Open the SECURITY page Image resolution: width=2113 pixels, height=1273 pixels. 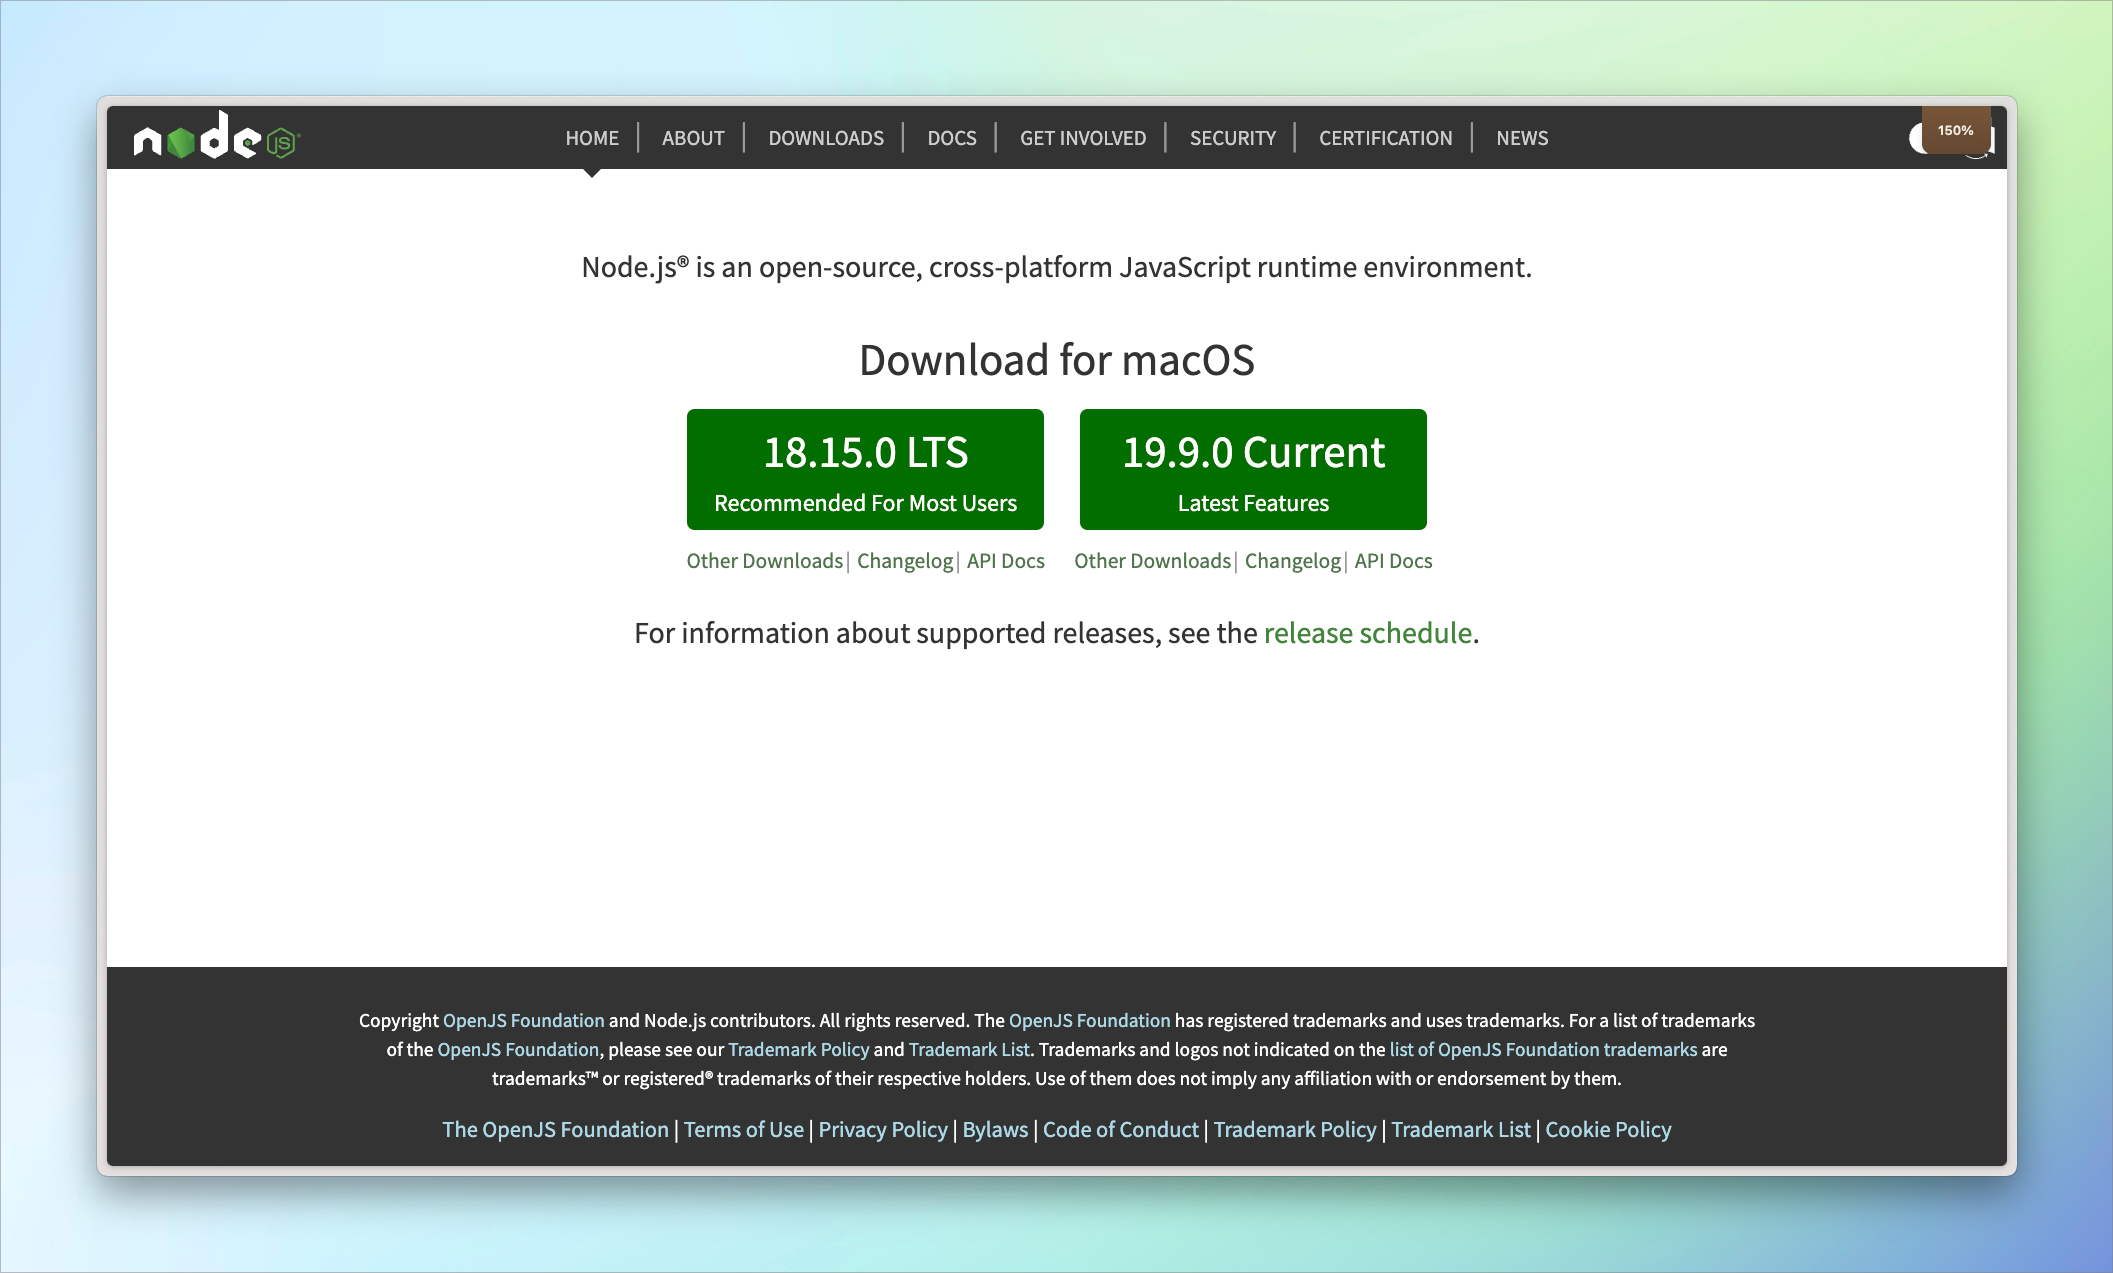(x=1232, y=138)
